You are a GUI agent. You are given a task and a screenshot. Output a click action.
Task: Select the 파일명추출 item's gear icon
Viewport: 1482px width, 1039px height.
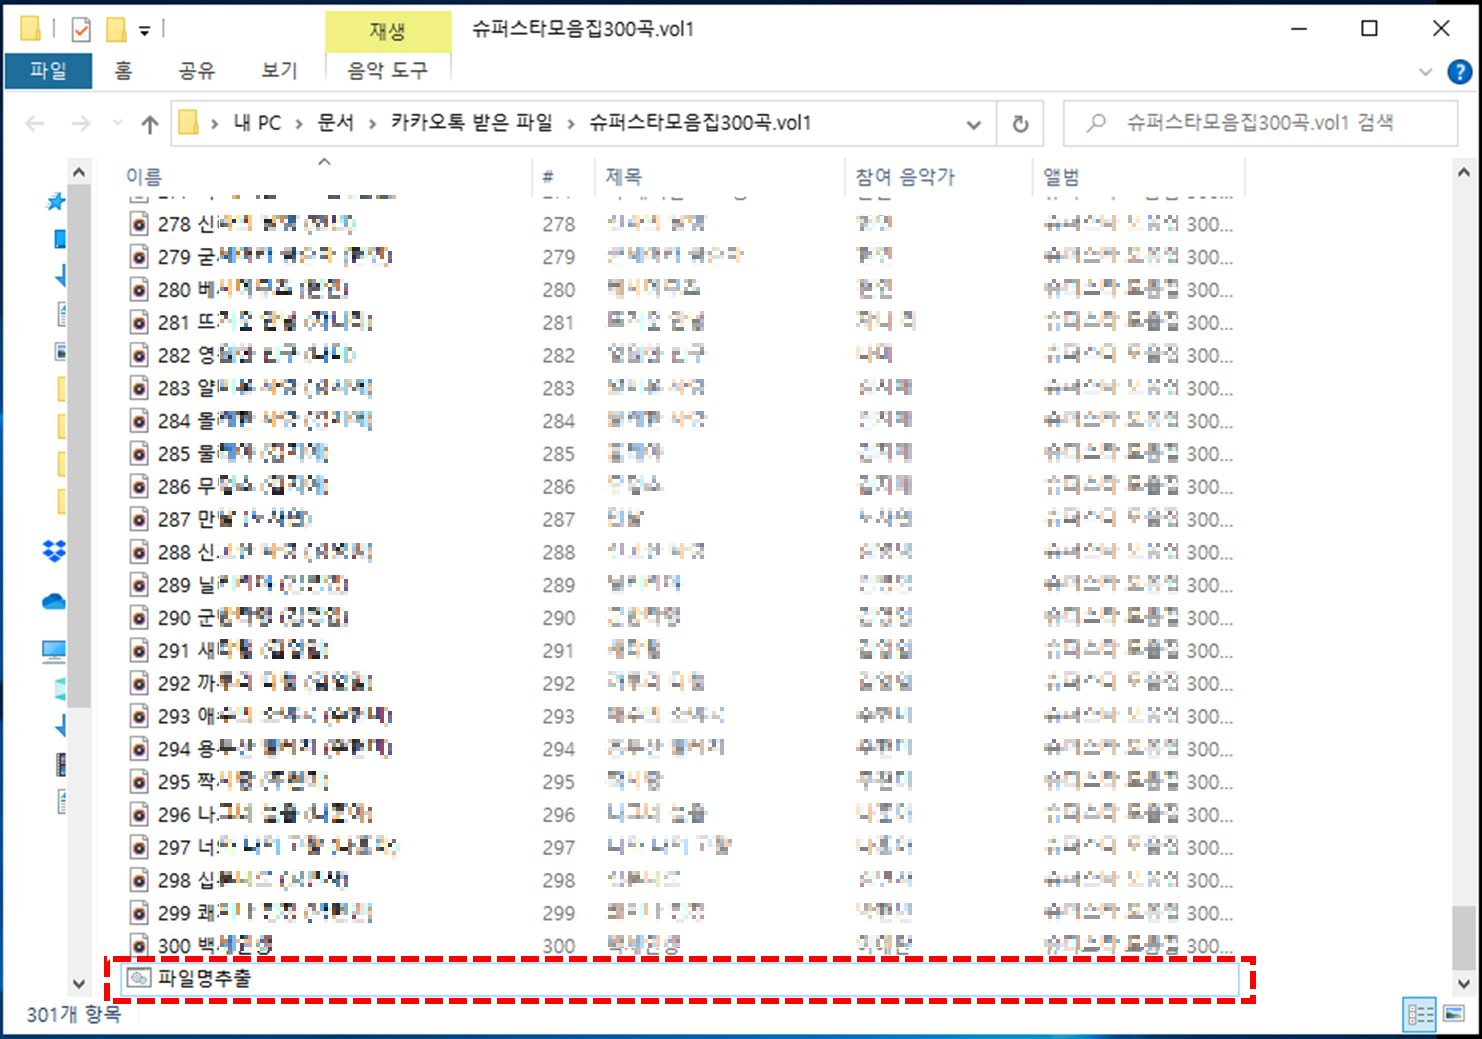137,978
